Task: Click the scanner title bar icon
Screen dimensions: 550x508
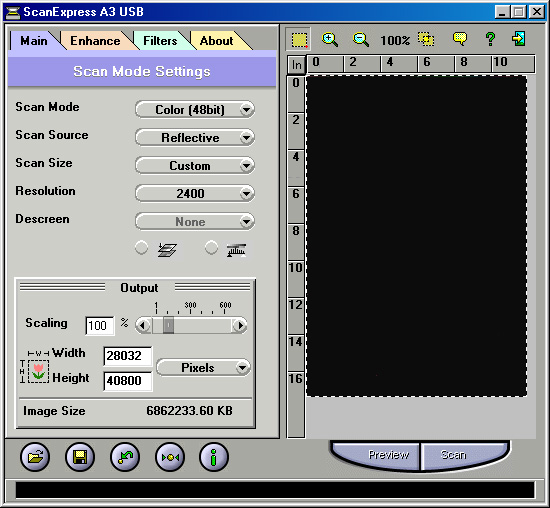Action: (x=13, y=12)
